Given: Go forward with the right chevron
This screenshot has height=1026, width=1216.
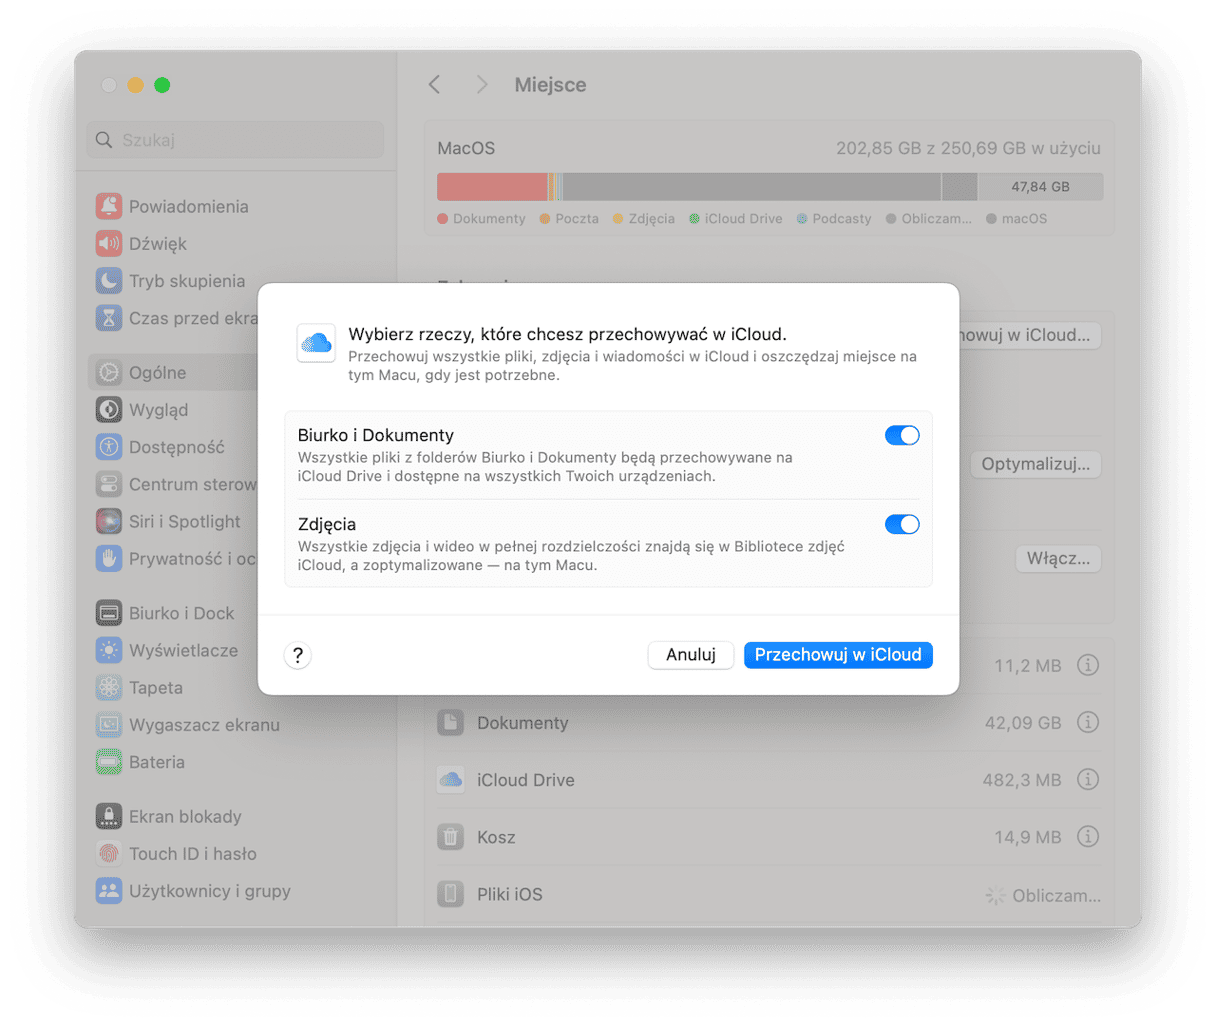Looking at the screenshot, I should (482, 85).
